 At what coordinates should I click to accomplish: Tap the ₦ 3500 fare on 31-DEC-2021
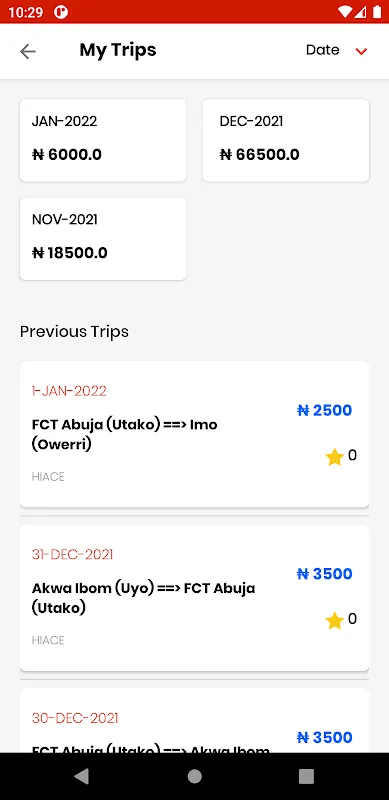pos(325,574)
